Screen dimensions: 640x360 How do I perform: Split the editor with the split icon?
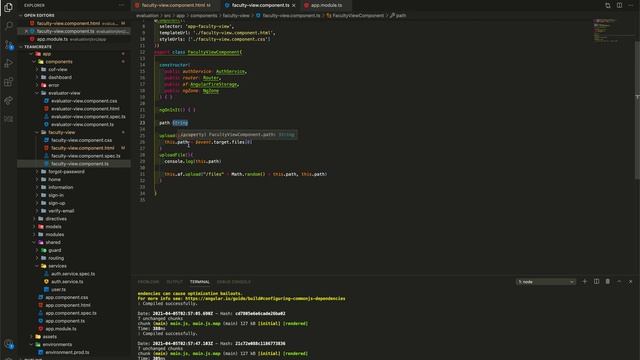619,5
